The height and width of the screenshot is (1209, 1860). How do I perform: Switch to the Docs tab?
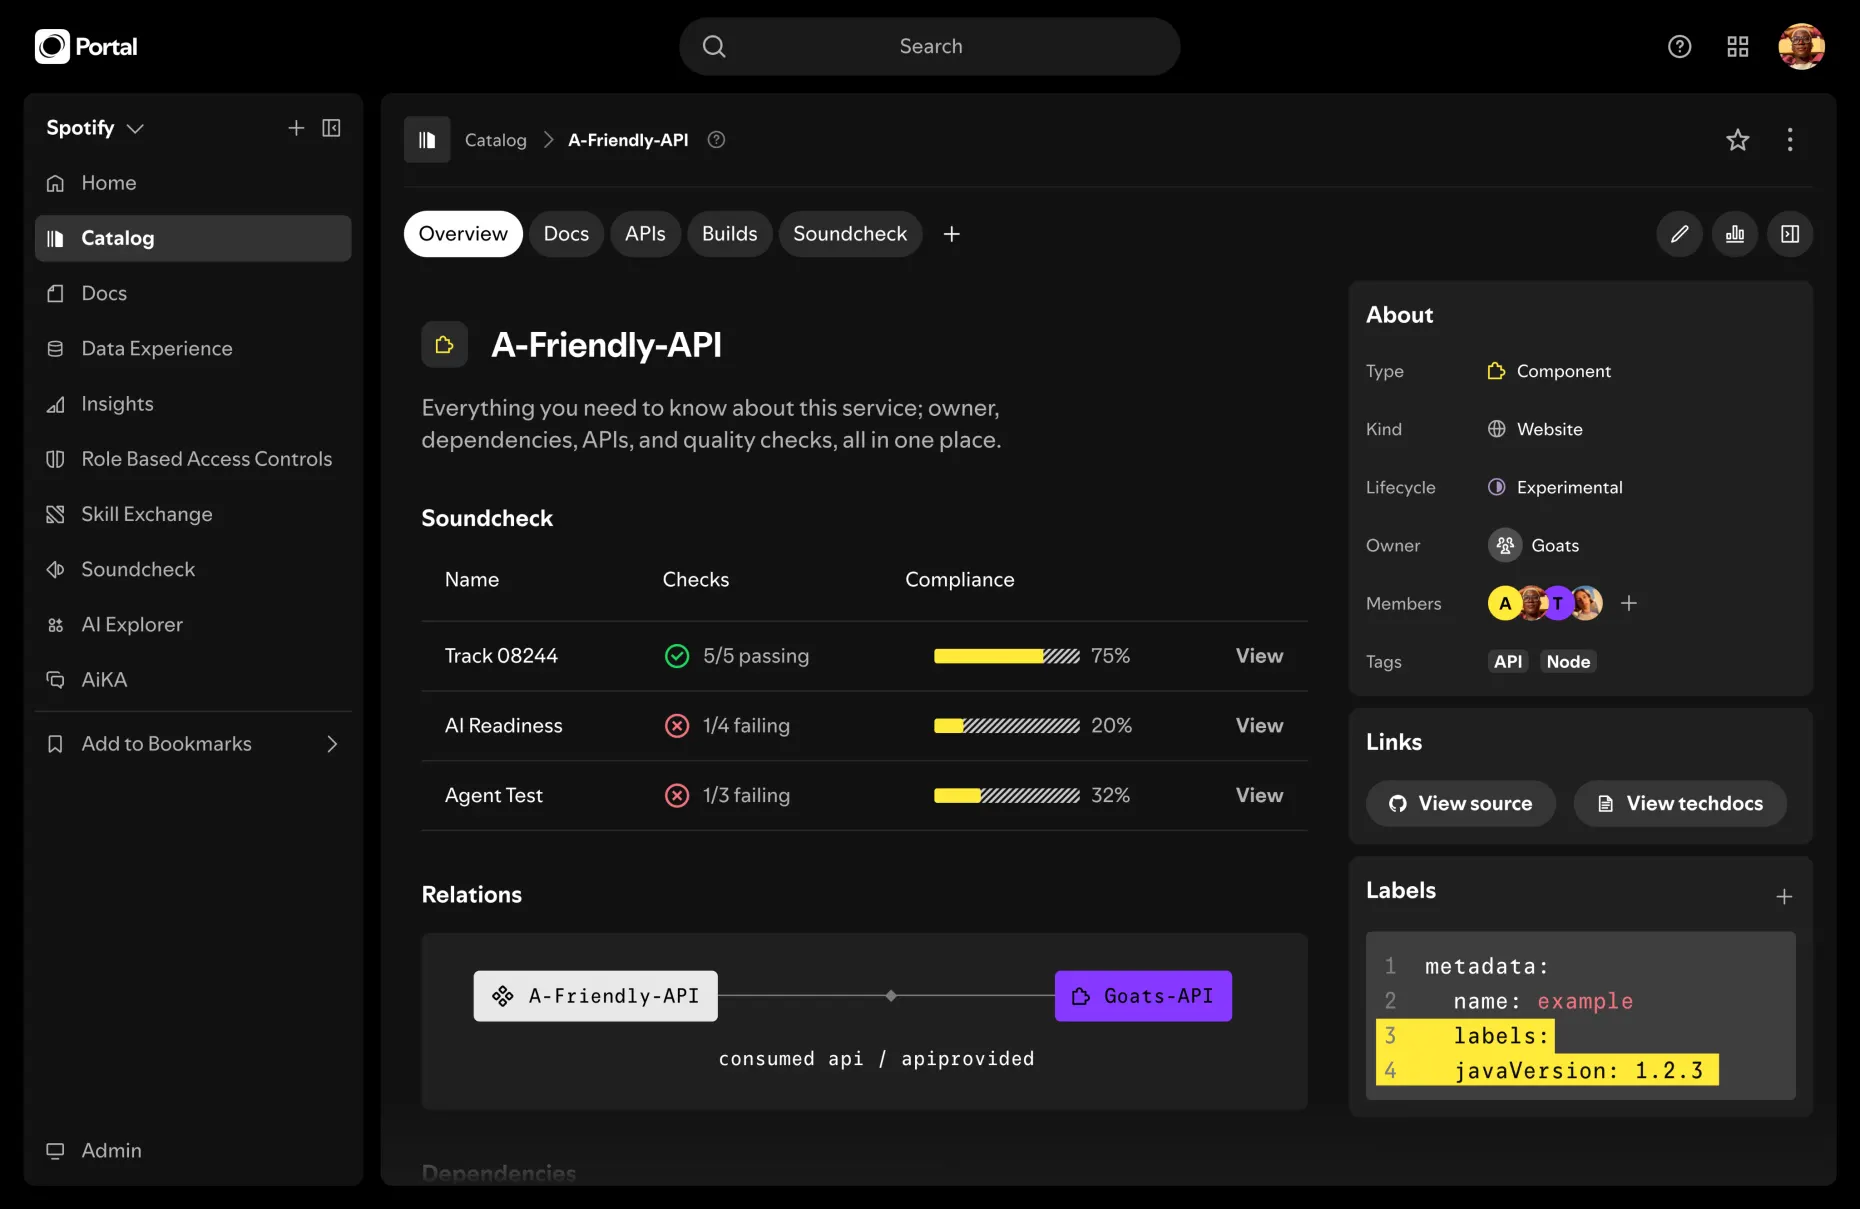(566, 234)
